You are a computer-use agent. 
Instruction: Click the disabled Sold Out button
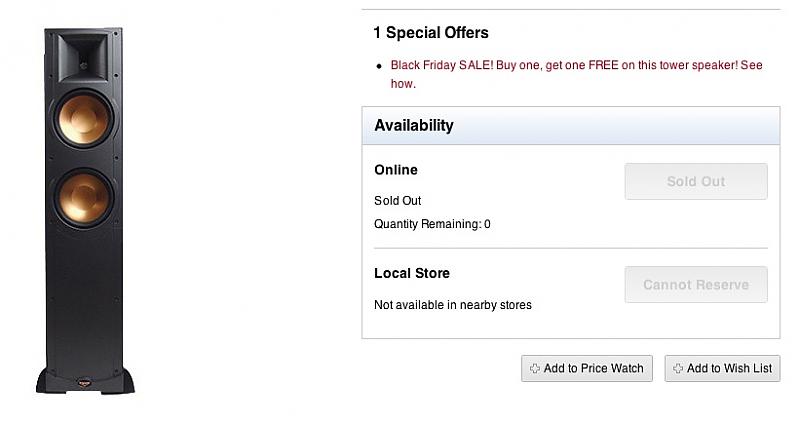click(x=696, y=182)
